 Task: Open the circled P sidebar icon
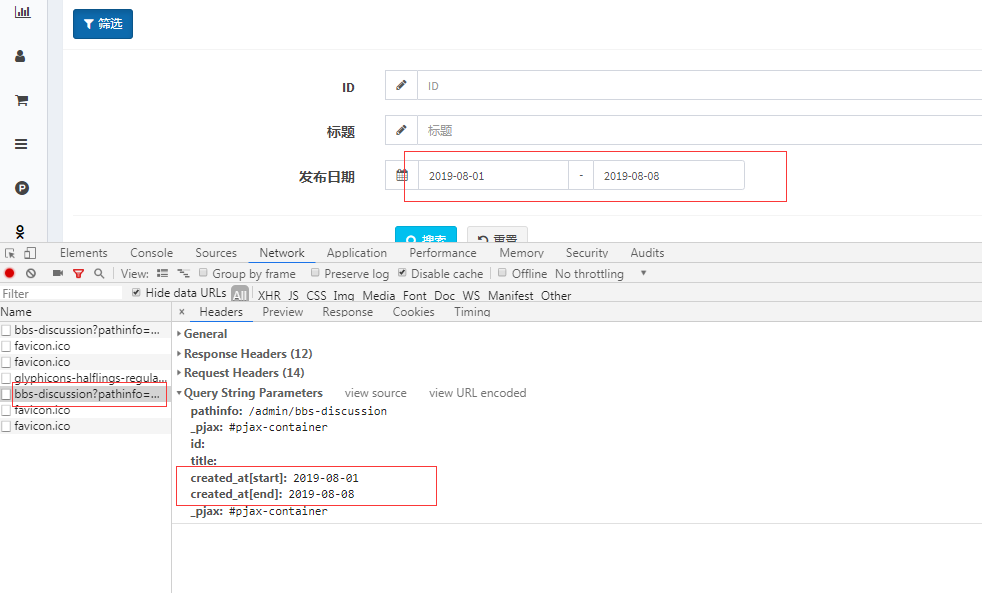click(x=22, y=188)
